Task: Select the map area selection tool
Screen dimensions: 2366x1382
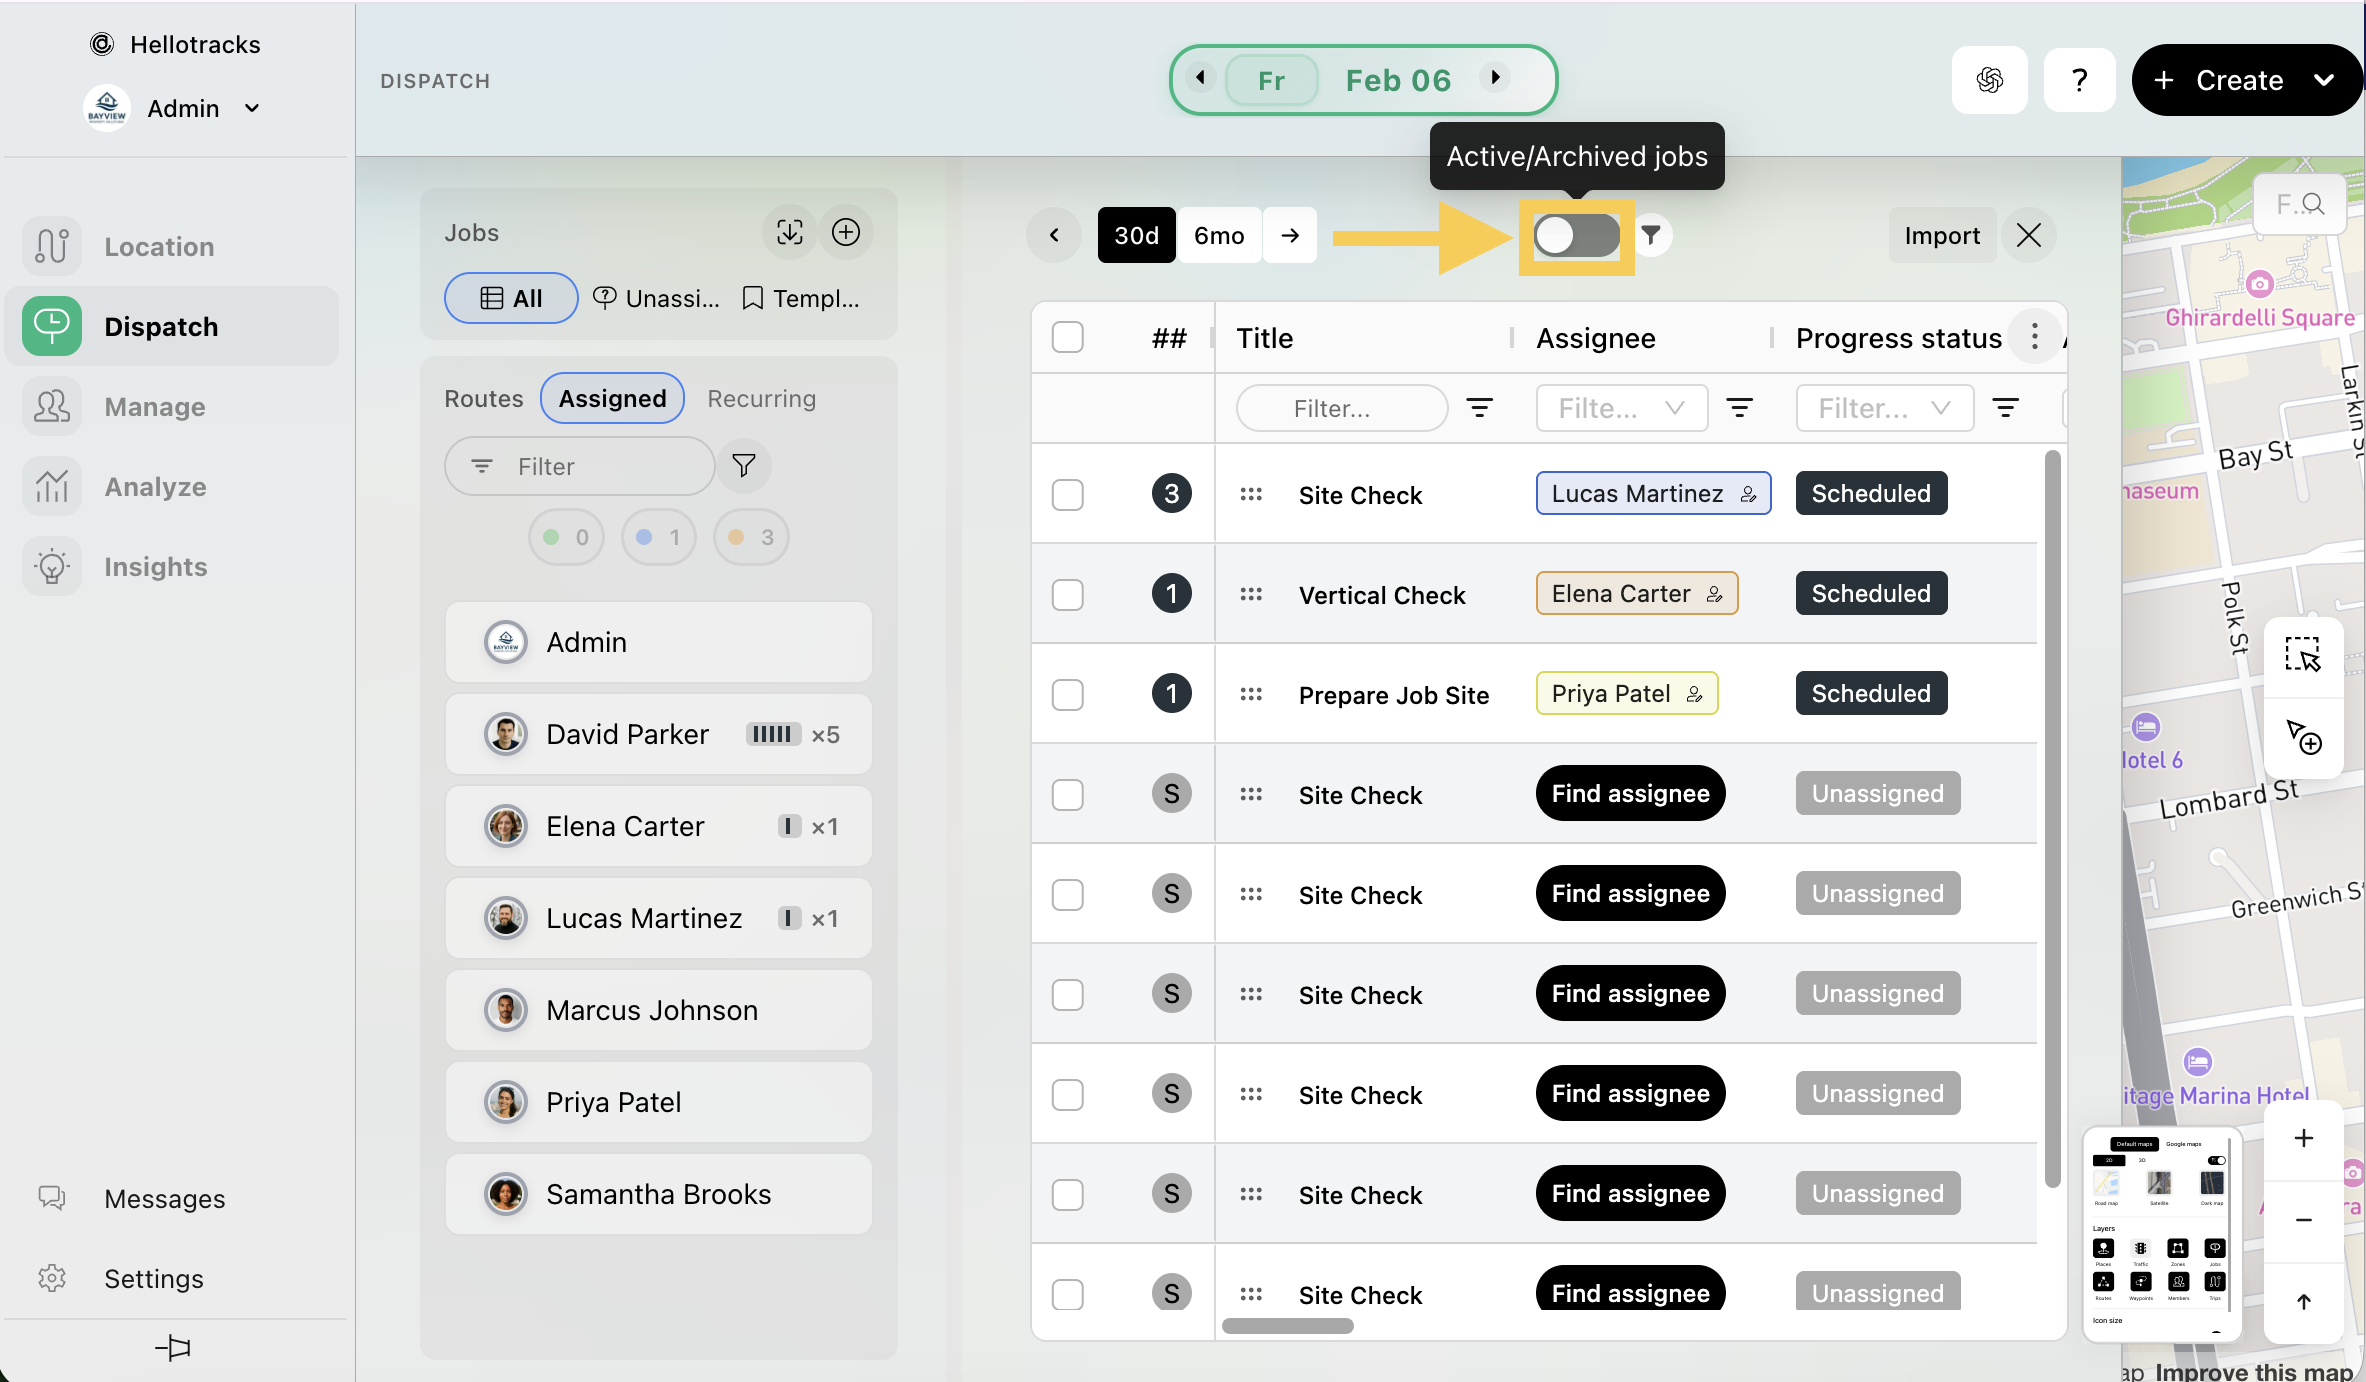Action: [x=2302, y=656]
